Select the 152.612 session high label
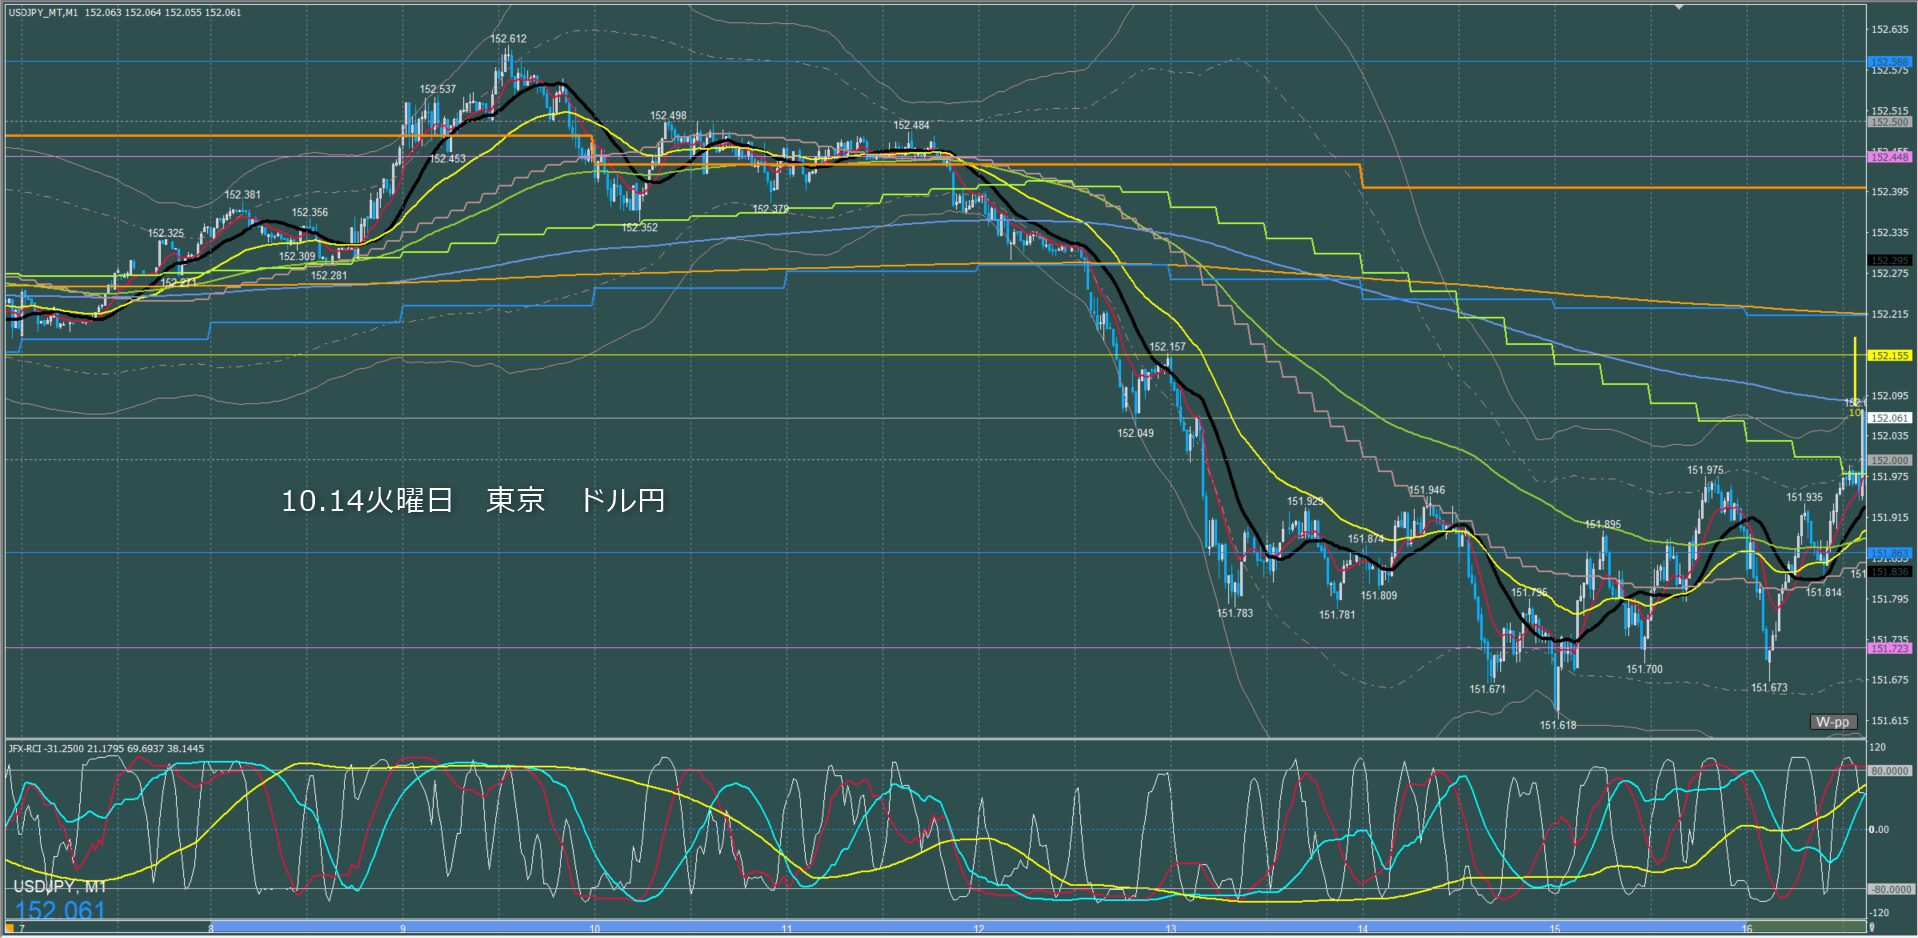The width and height of the screenshot is (1918, 938). (508, 39)
